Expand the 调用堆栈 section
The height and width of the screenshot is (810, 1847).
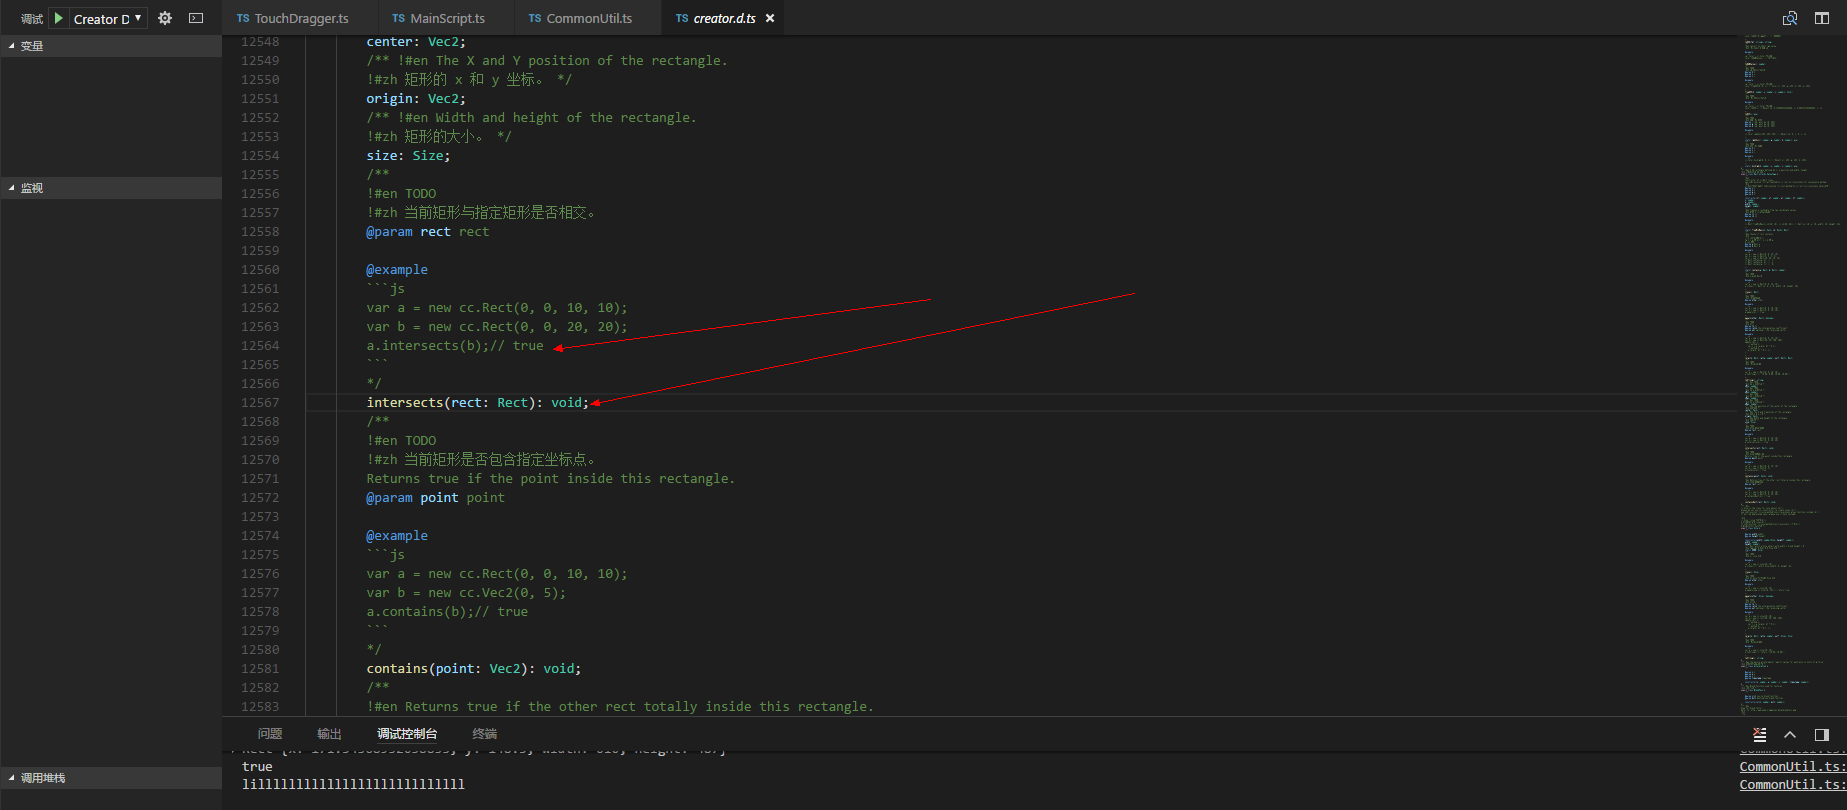(42, 778)
